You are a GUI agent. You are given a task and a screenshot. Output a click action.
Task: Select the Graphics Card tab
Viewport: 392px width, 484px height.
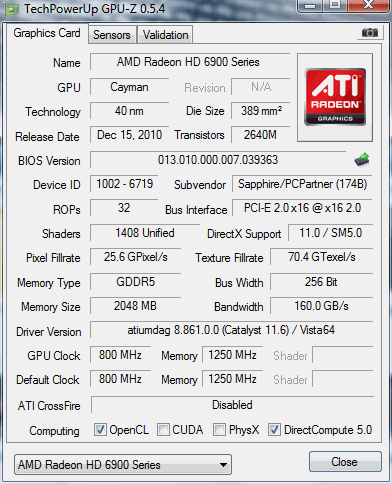[x=47, y=33]
